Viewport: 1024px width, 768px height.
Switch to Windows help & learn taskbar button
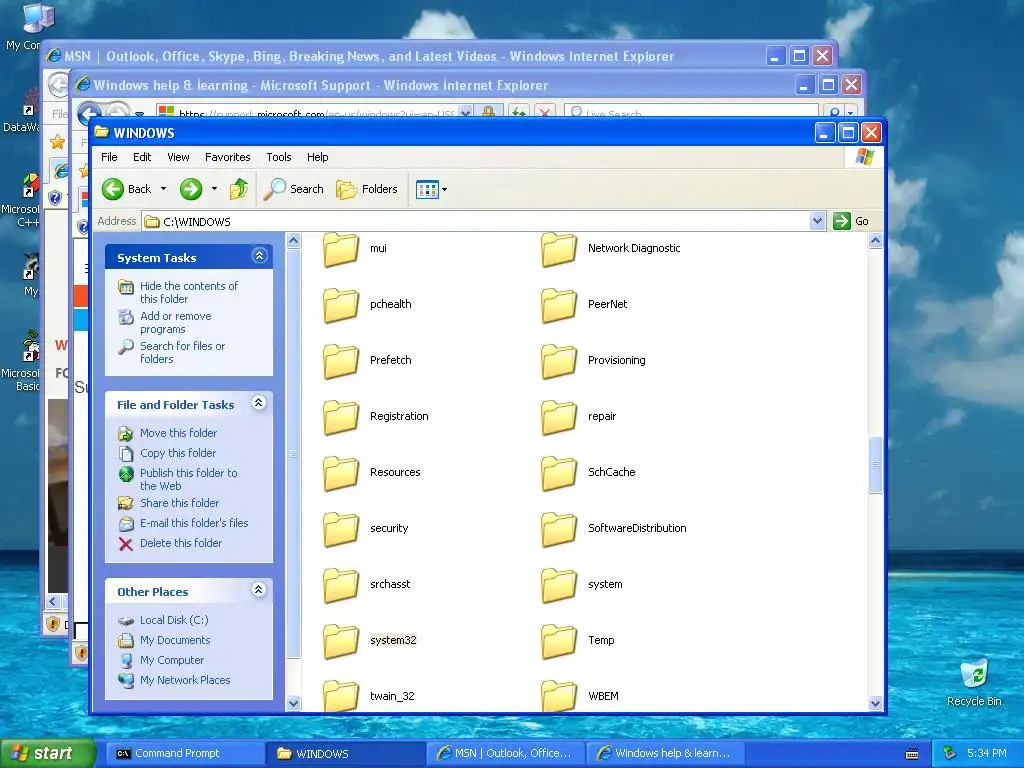point(665,754)
